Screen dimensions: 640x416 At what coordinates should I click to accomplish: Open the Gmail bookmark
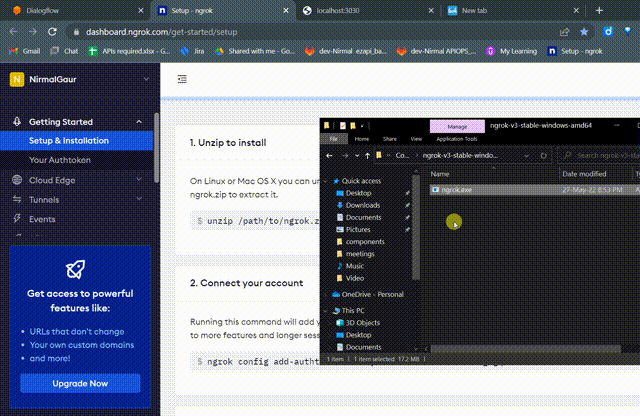pos(24,51)
